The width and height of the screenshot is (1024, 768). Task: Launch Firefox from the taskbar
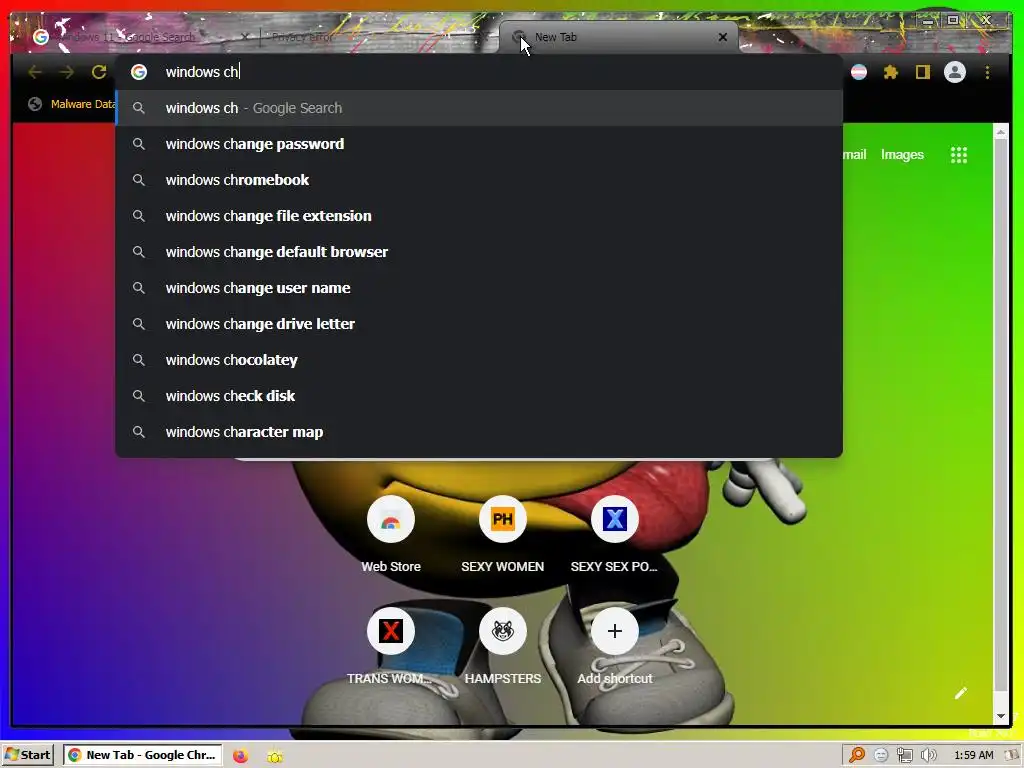[x=240, y=756]
